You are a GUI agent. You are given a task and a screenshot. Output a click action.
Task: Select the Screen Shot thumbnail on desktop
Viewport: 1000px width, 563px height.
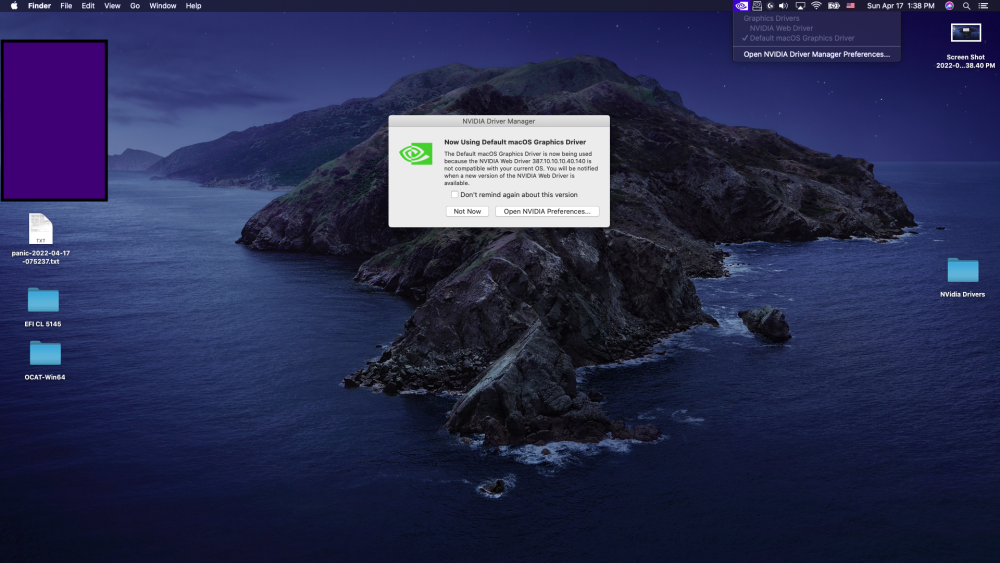(x=966, y=33)
